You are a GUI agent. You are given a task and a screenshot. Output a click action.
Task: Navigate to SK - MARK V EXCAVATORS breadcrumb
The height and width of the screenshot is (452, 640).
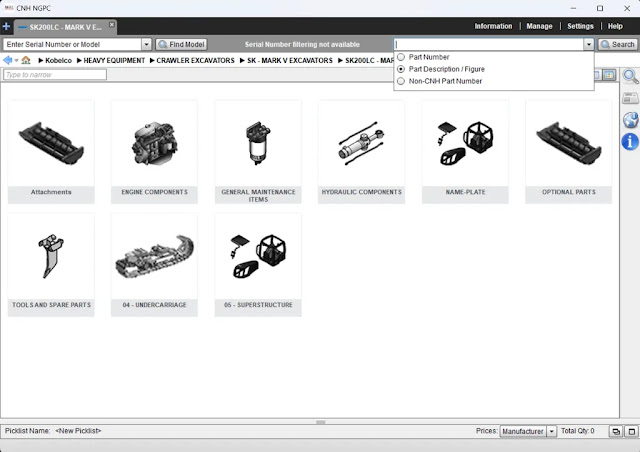pos(289,60)
